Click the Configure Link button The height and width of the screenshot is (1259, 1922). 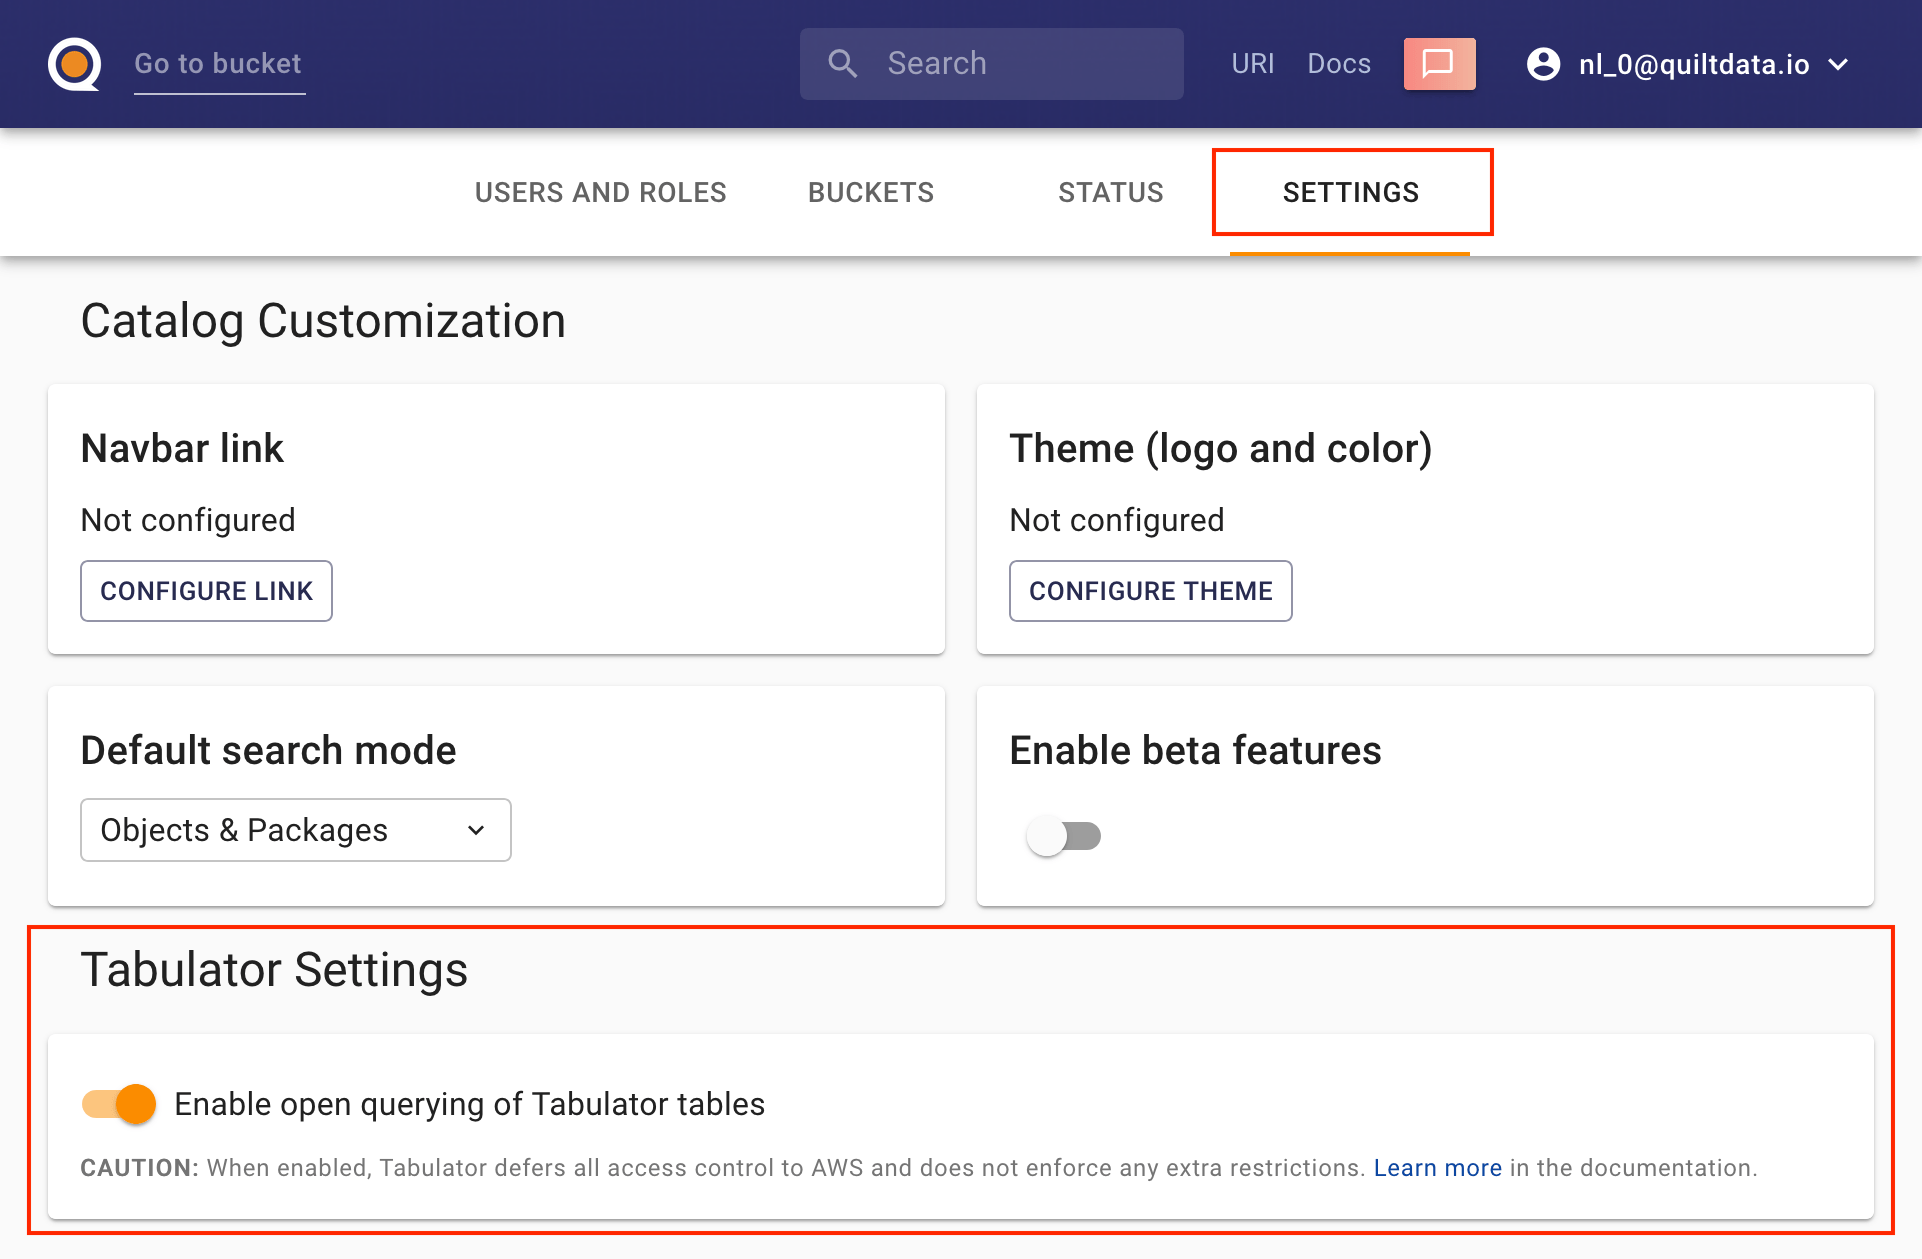click(206, 591)
